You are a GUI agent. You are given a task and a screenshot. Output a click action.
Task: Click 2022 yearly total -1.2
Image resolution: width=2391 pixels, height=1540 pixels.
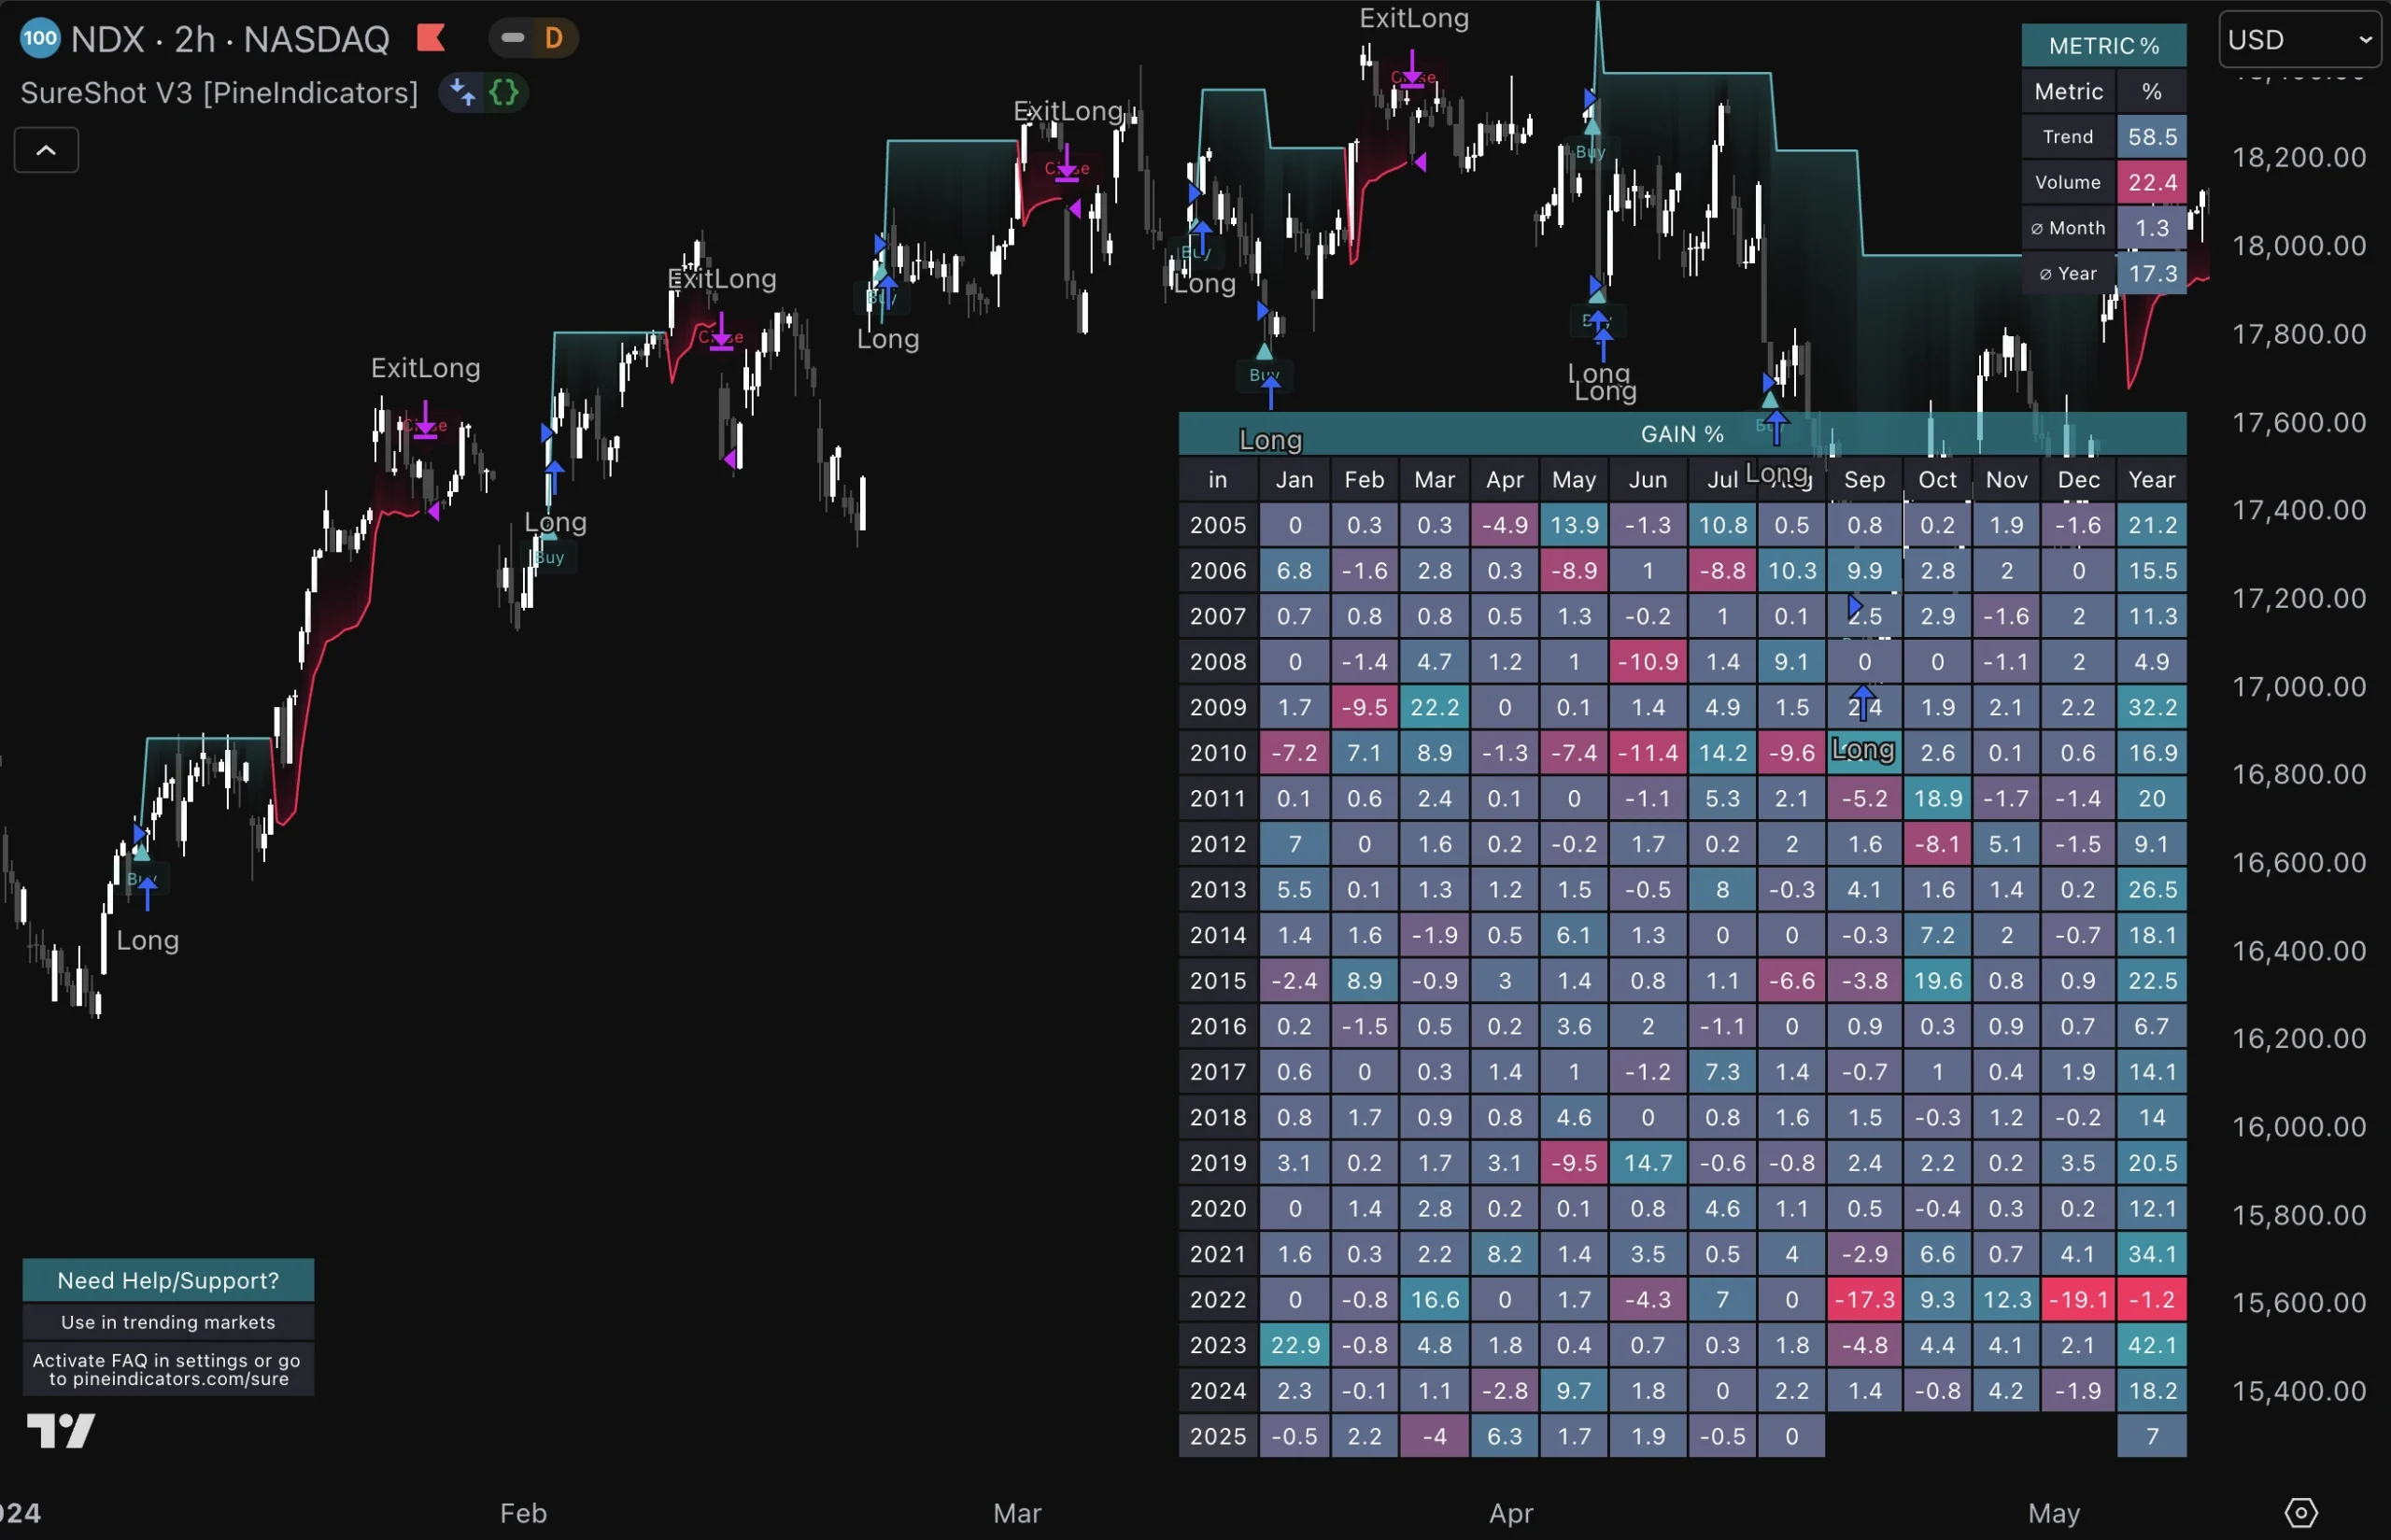2152,1300
